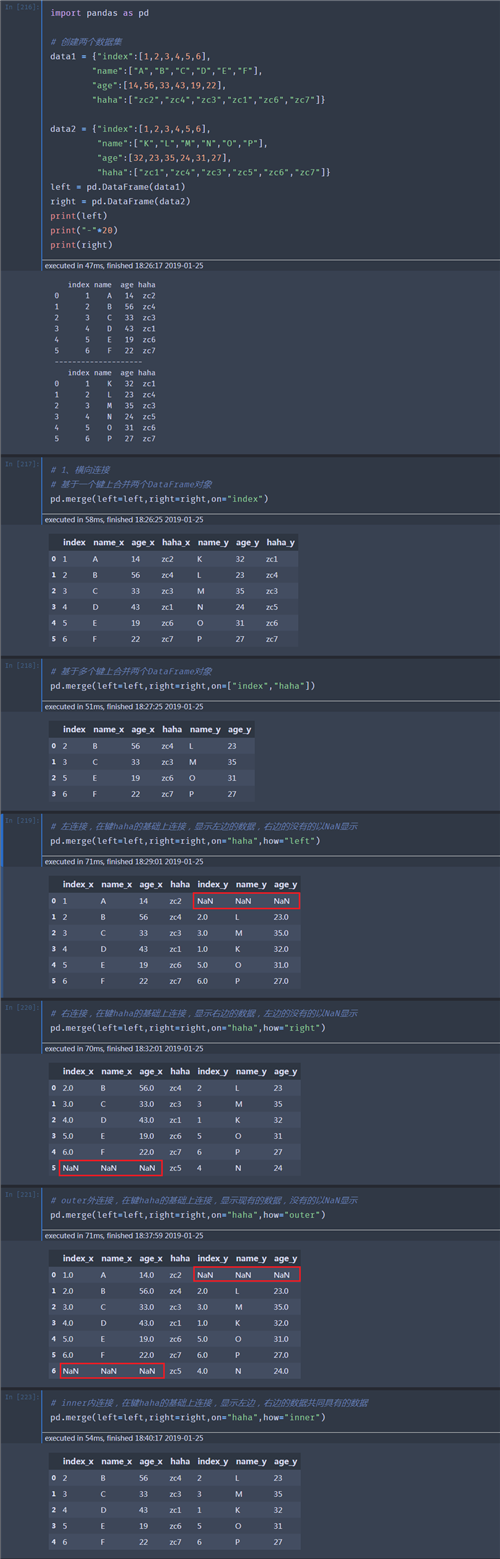The width and height of the screenshot is (500, 1559).
Task: Click the how="left" merge code line
Action: tap(185, 840)
